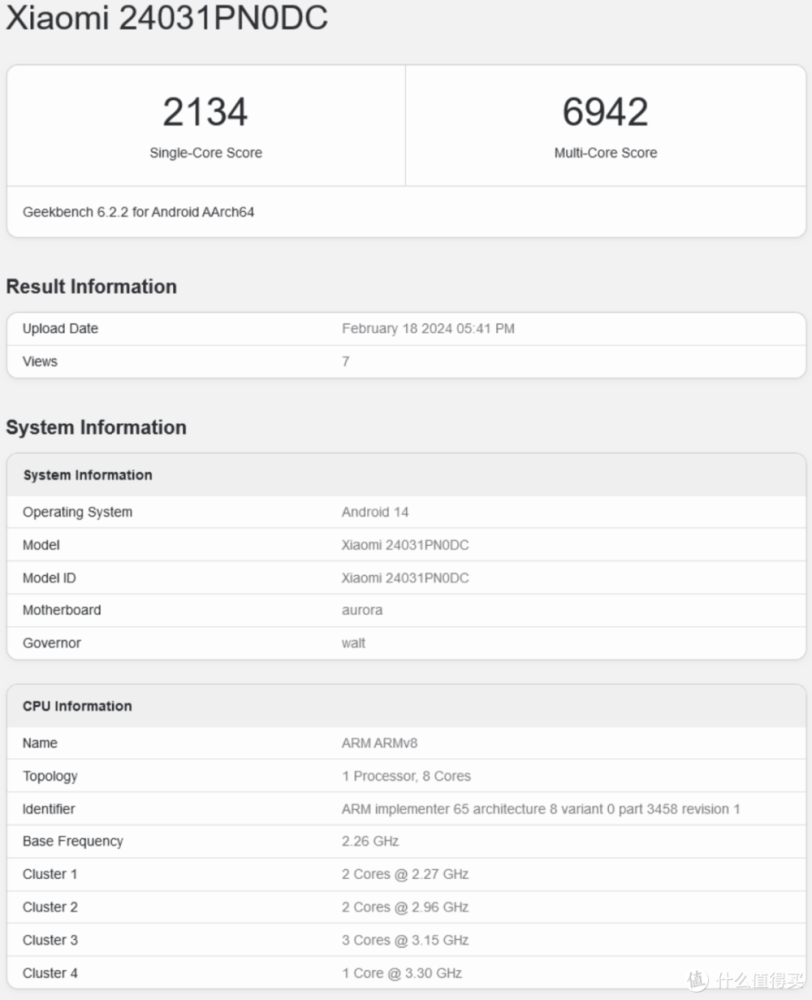Click the Cluster 4 value 1 Core @ 3.30 GHz
This screenshot has height=1000, width=812.
(401, 973)
